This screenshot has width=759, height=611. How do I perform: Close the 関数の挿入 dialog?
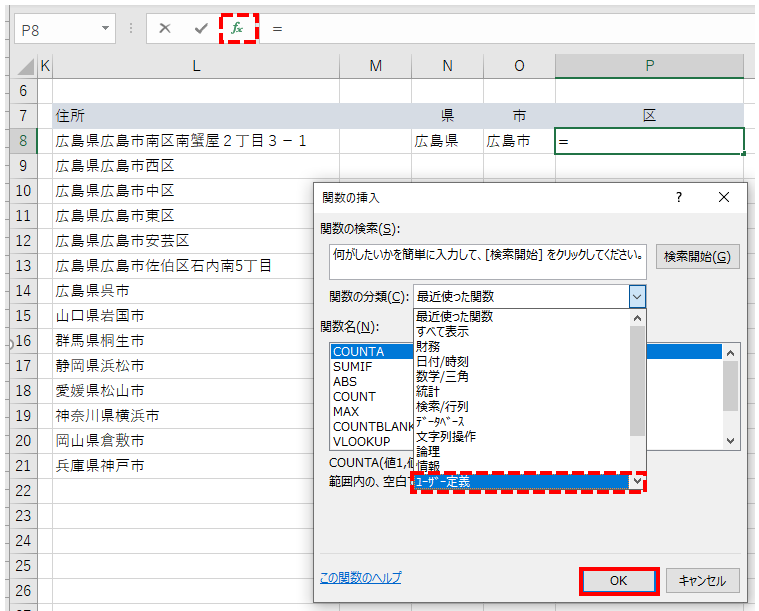(724, 198)
